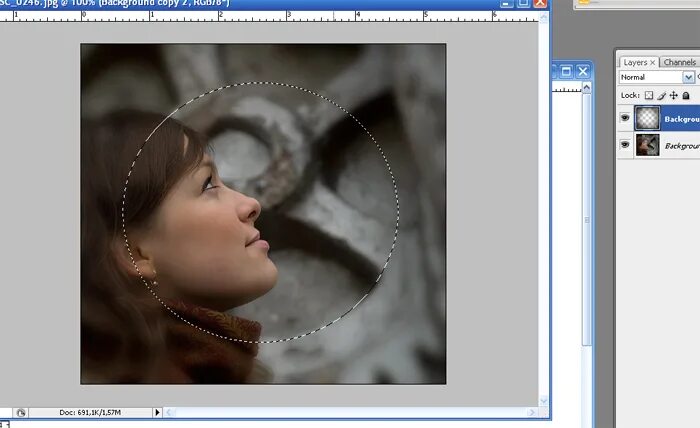Click the Doc: 691,1K/1,57M status readout
The image size is (700, 428).
90,413
